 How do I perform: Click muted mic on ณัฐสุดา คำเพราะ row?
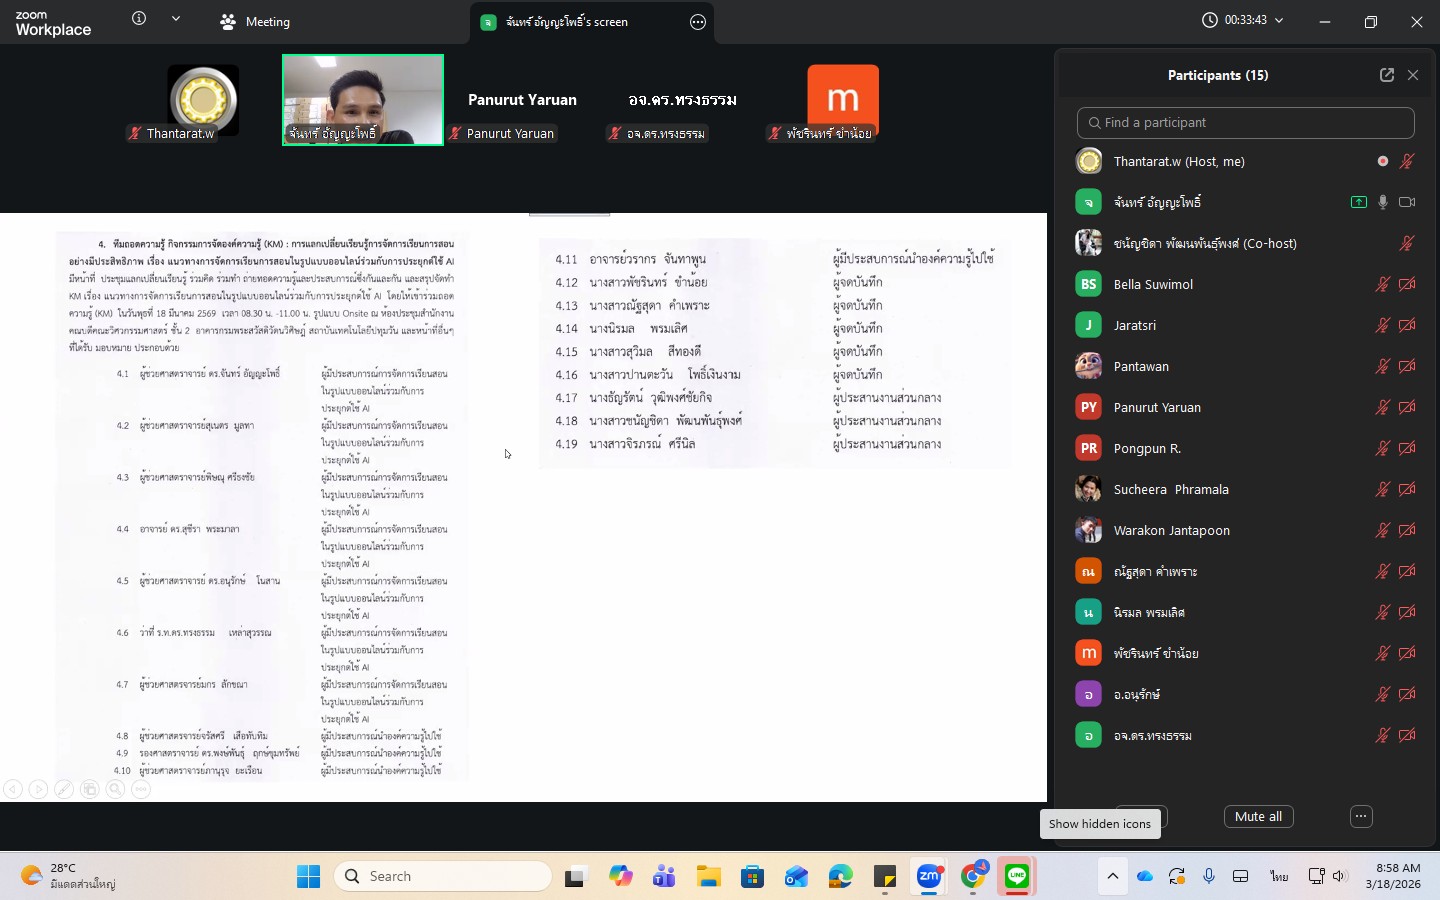click(x=1383, y=571)
